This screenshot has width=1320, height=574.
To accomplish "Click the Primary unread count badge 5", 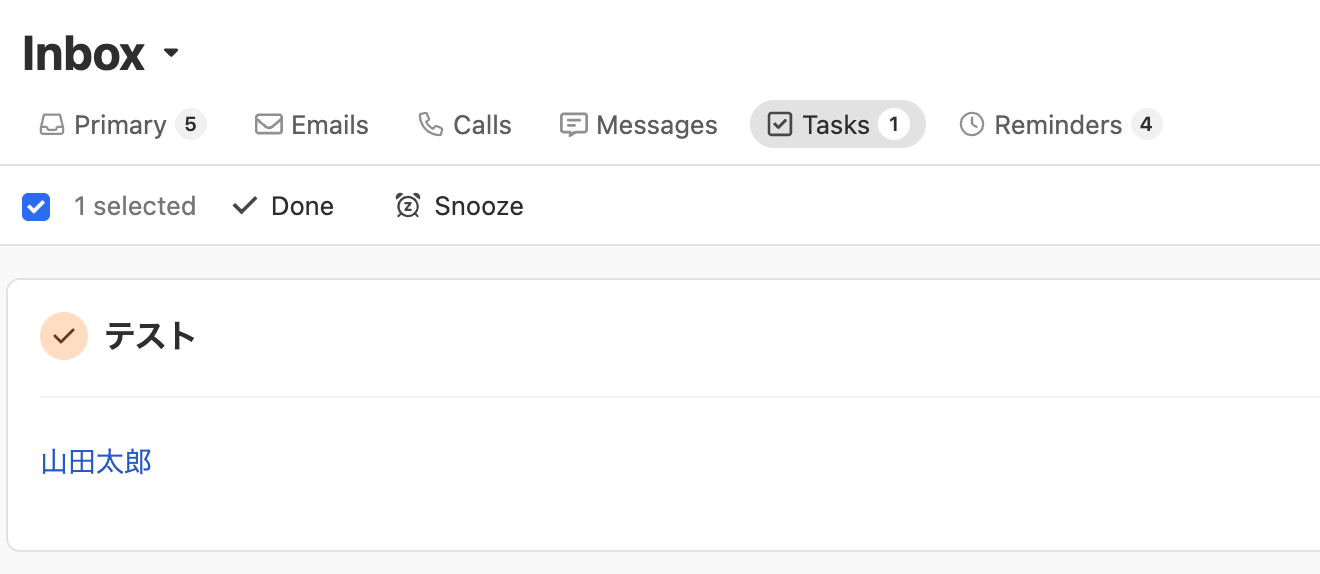I will (x=190, y=125).
